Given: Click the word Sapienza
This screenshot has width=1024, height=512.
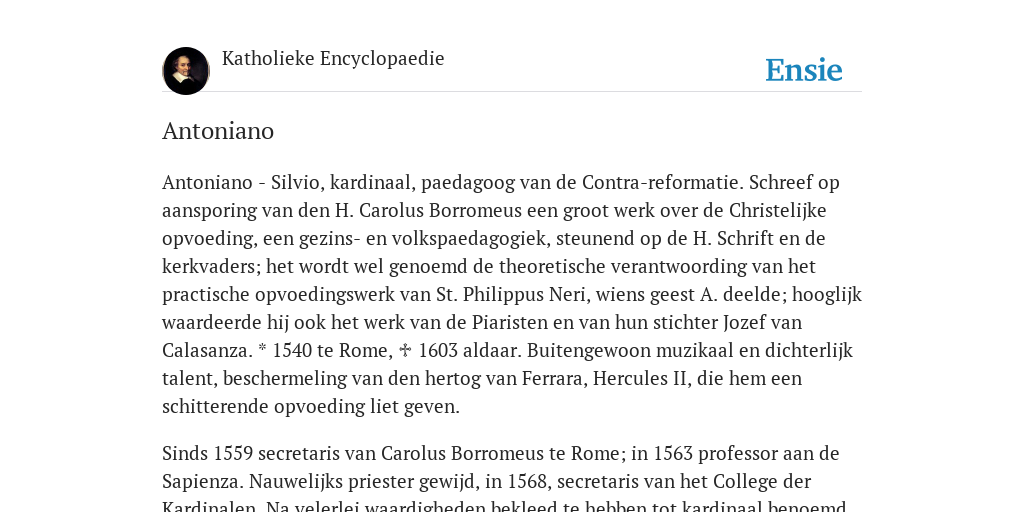Looking at the screenshot, I should pyautogui.click(x=202, y=482).
